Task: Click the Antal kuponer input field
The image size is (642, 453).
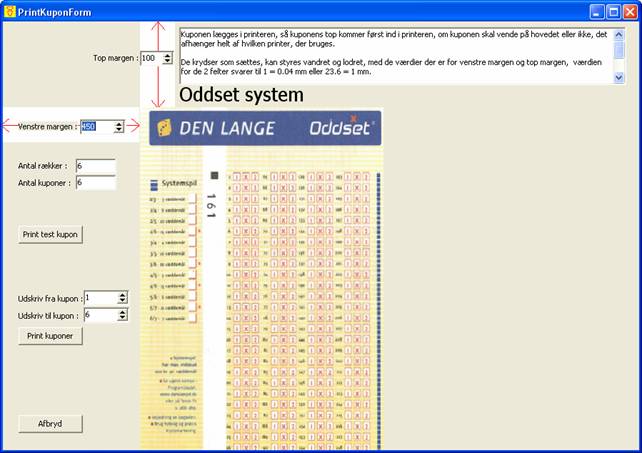Action: click(96, 183)
